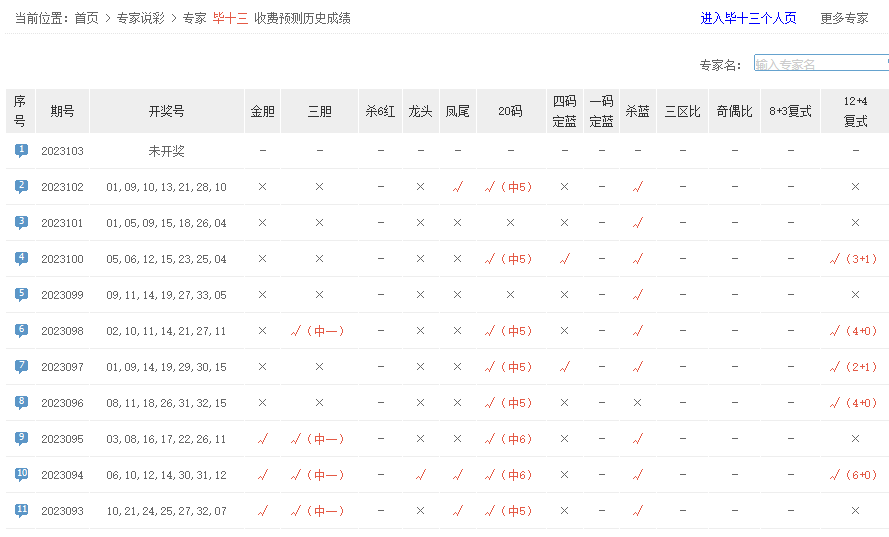Click the row 2 number badge icon
The height and width of the screenshot is (537, 889).
pyautogui.click(x=21, y=186)
